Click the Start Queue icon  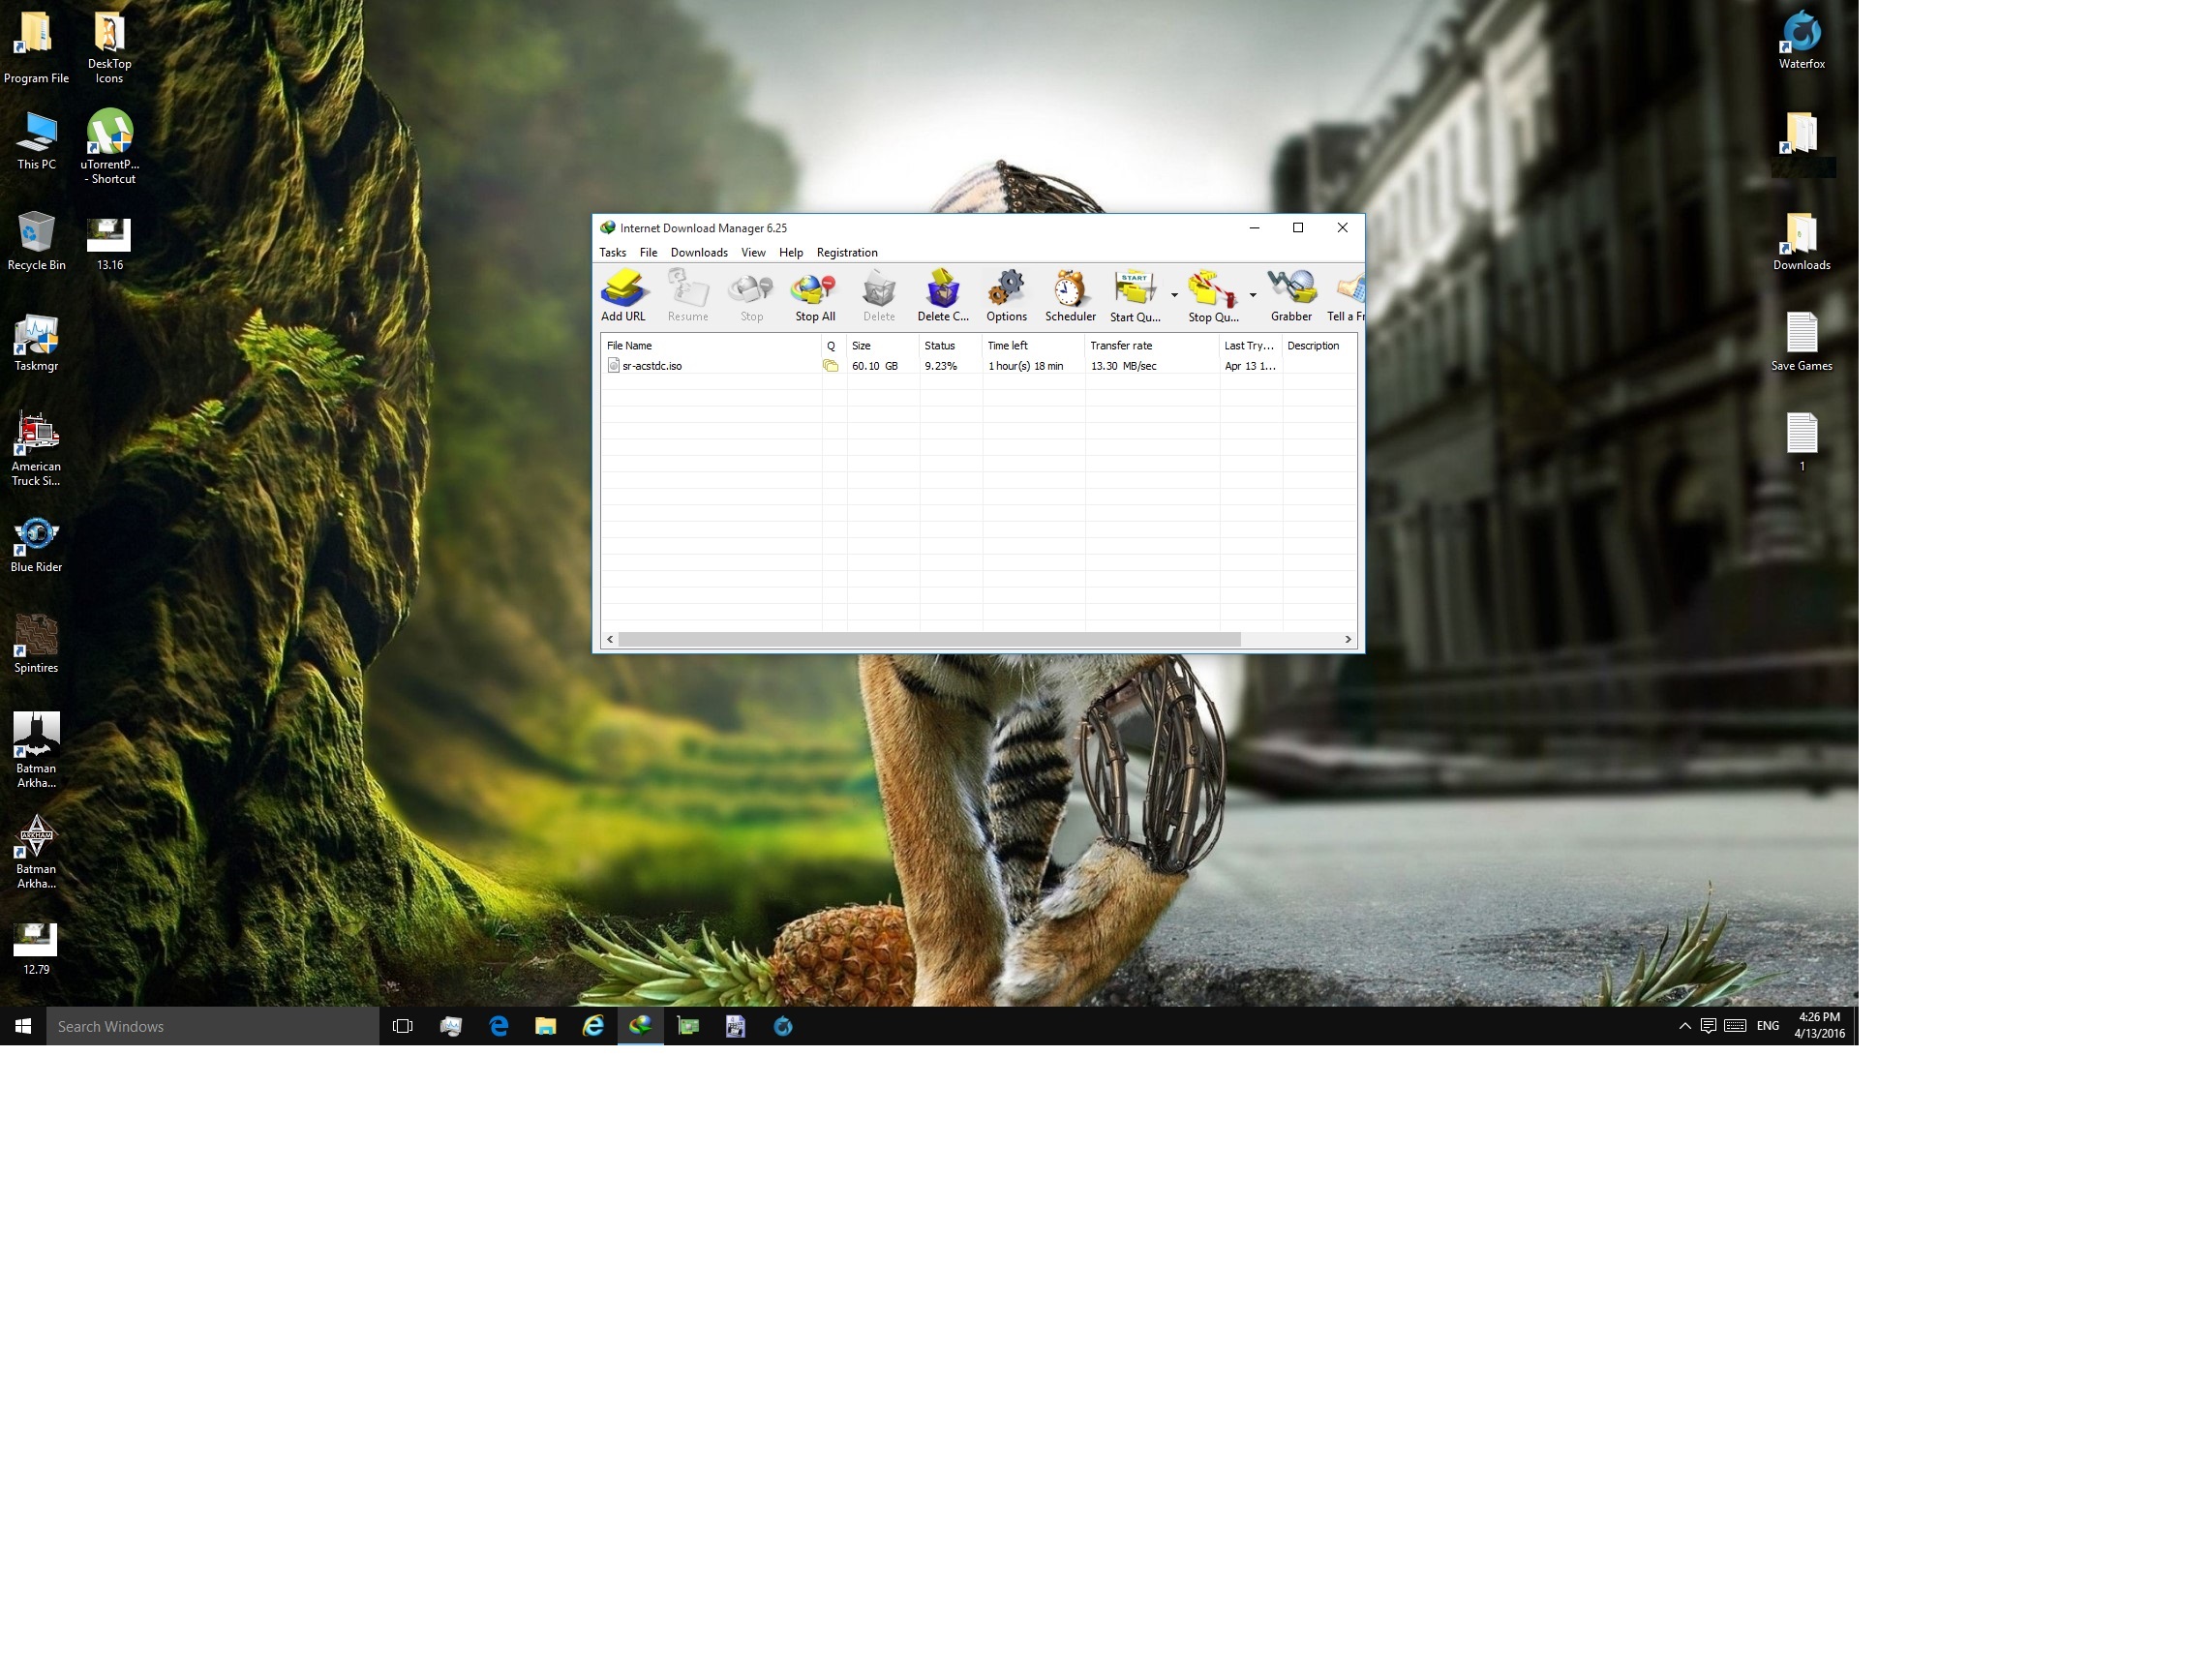tap(1134, 291)
